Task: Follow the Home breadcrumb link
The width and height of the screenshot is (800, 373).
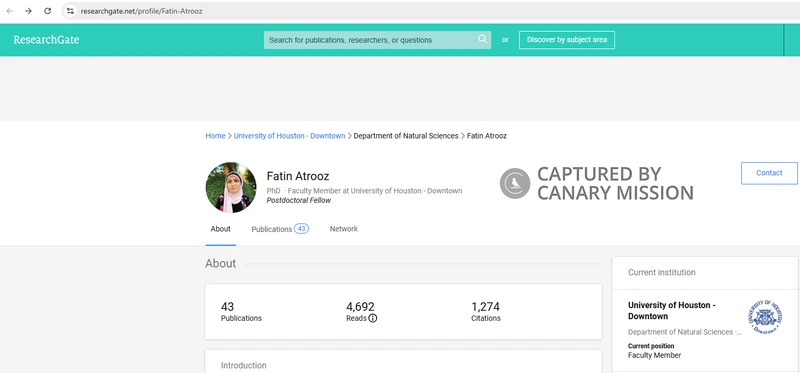Action: click(215, 136)
